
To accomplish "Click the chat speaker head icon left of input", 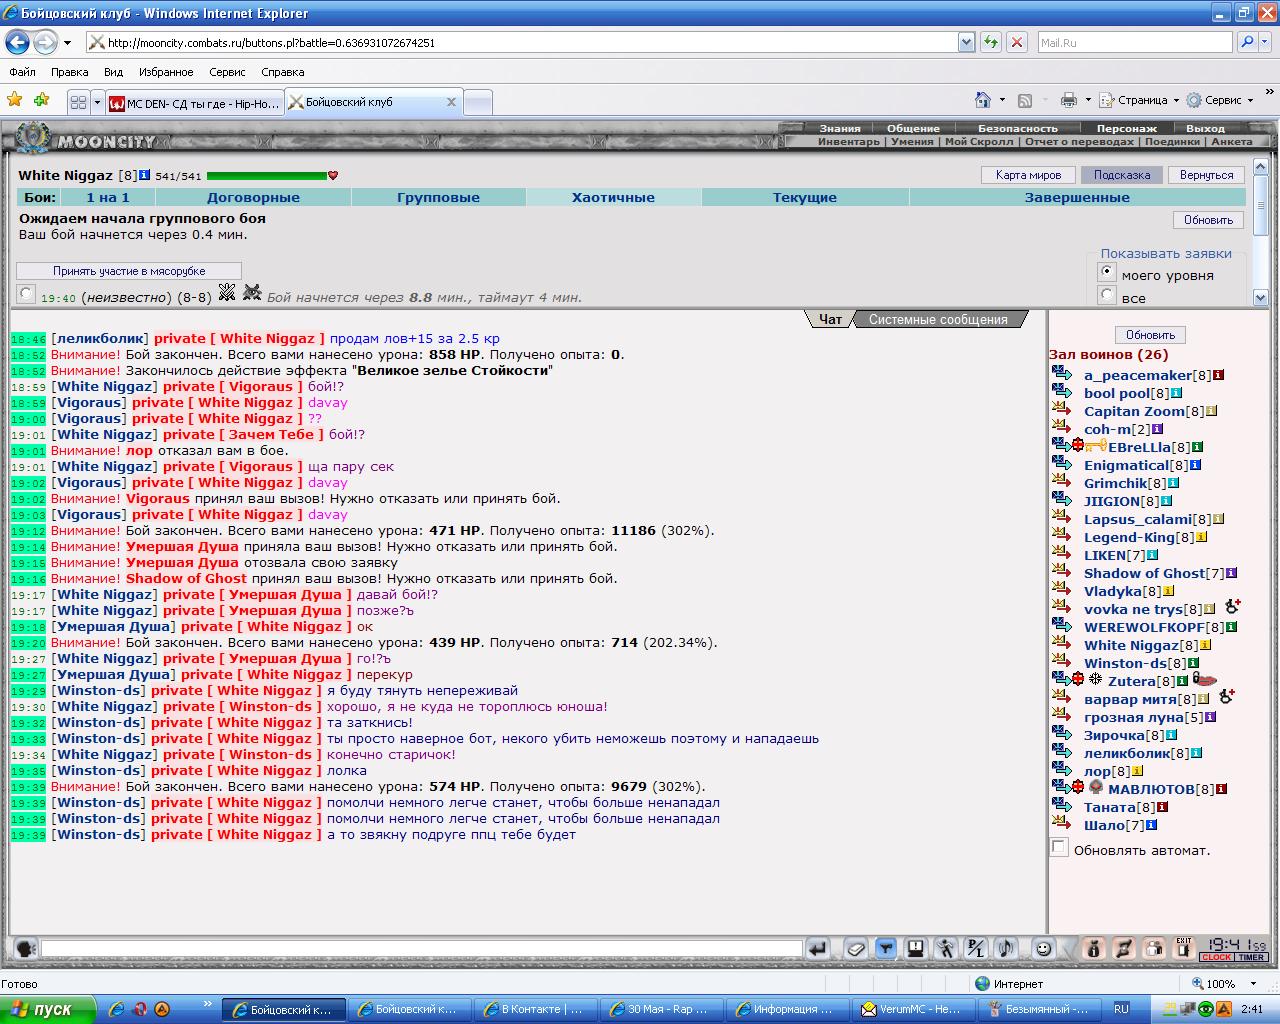I will coord(25,948).
